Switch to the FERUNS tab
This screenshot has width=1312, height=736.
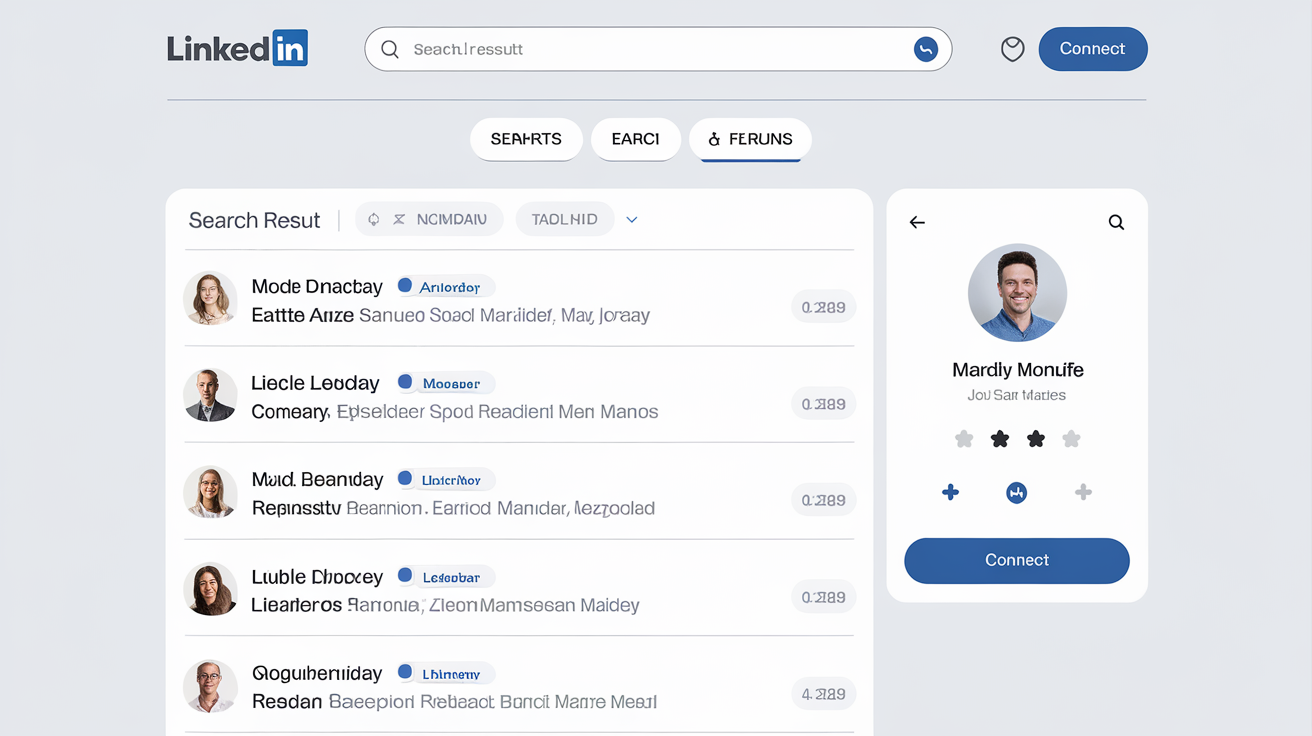pos(750,139)
